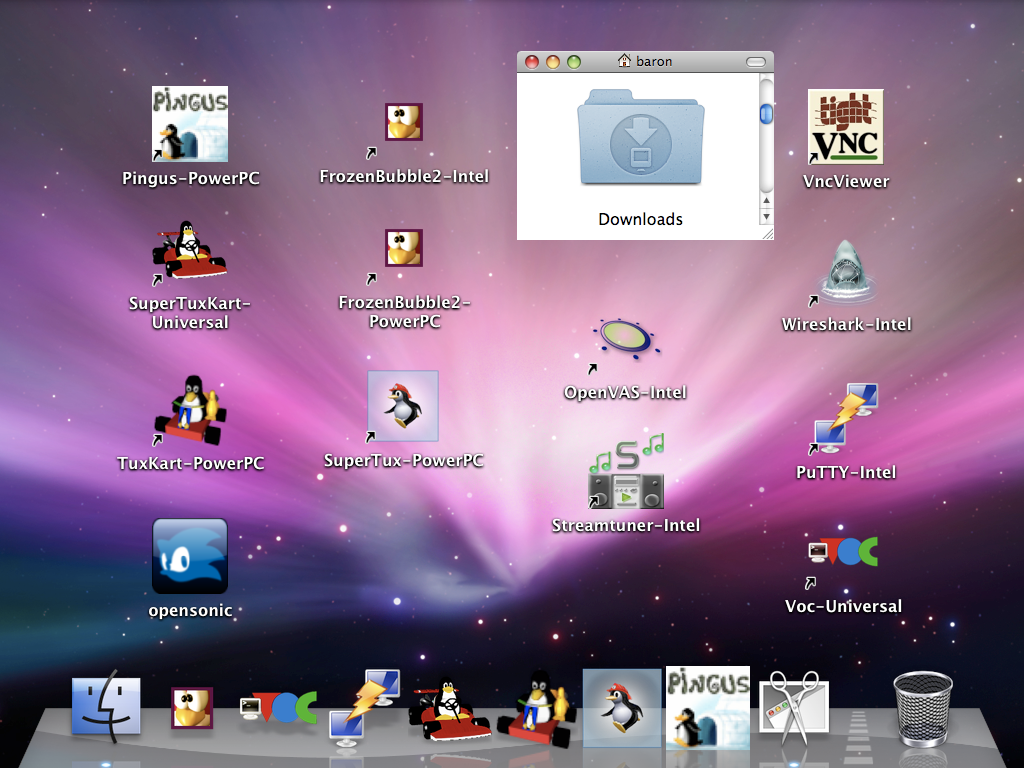Select the Streamtuner-Intel boombox icon

626,472
